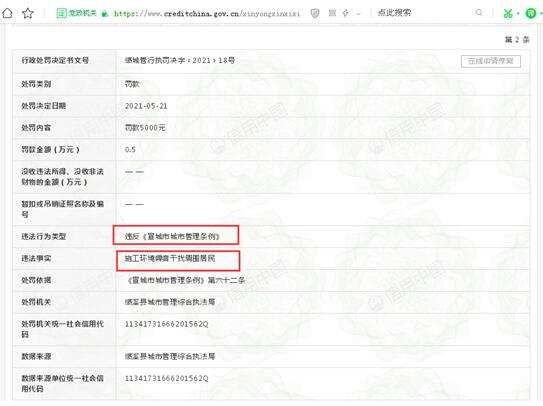This screenshot has height=406, width=543.
Task: Click the violation fact value in 违法事实 row
Action: pos(170,258)
